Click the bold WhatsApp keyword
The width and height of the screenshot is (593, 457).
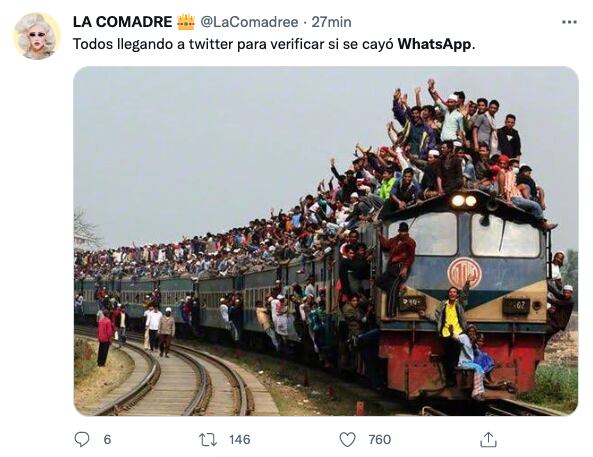(x=435, y=44)
